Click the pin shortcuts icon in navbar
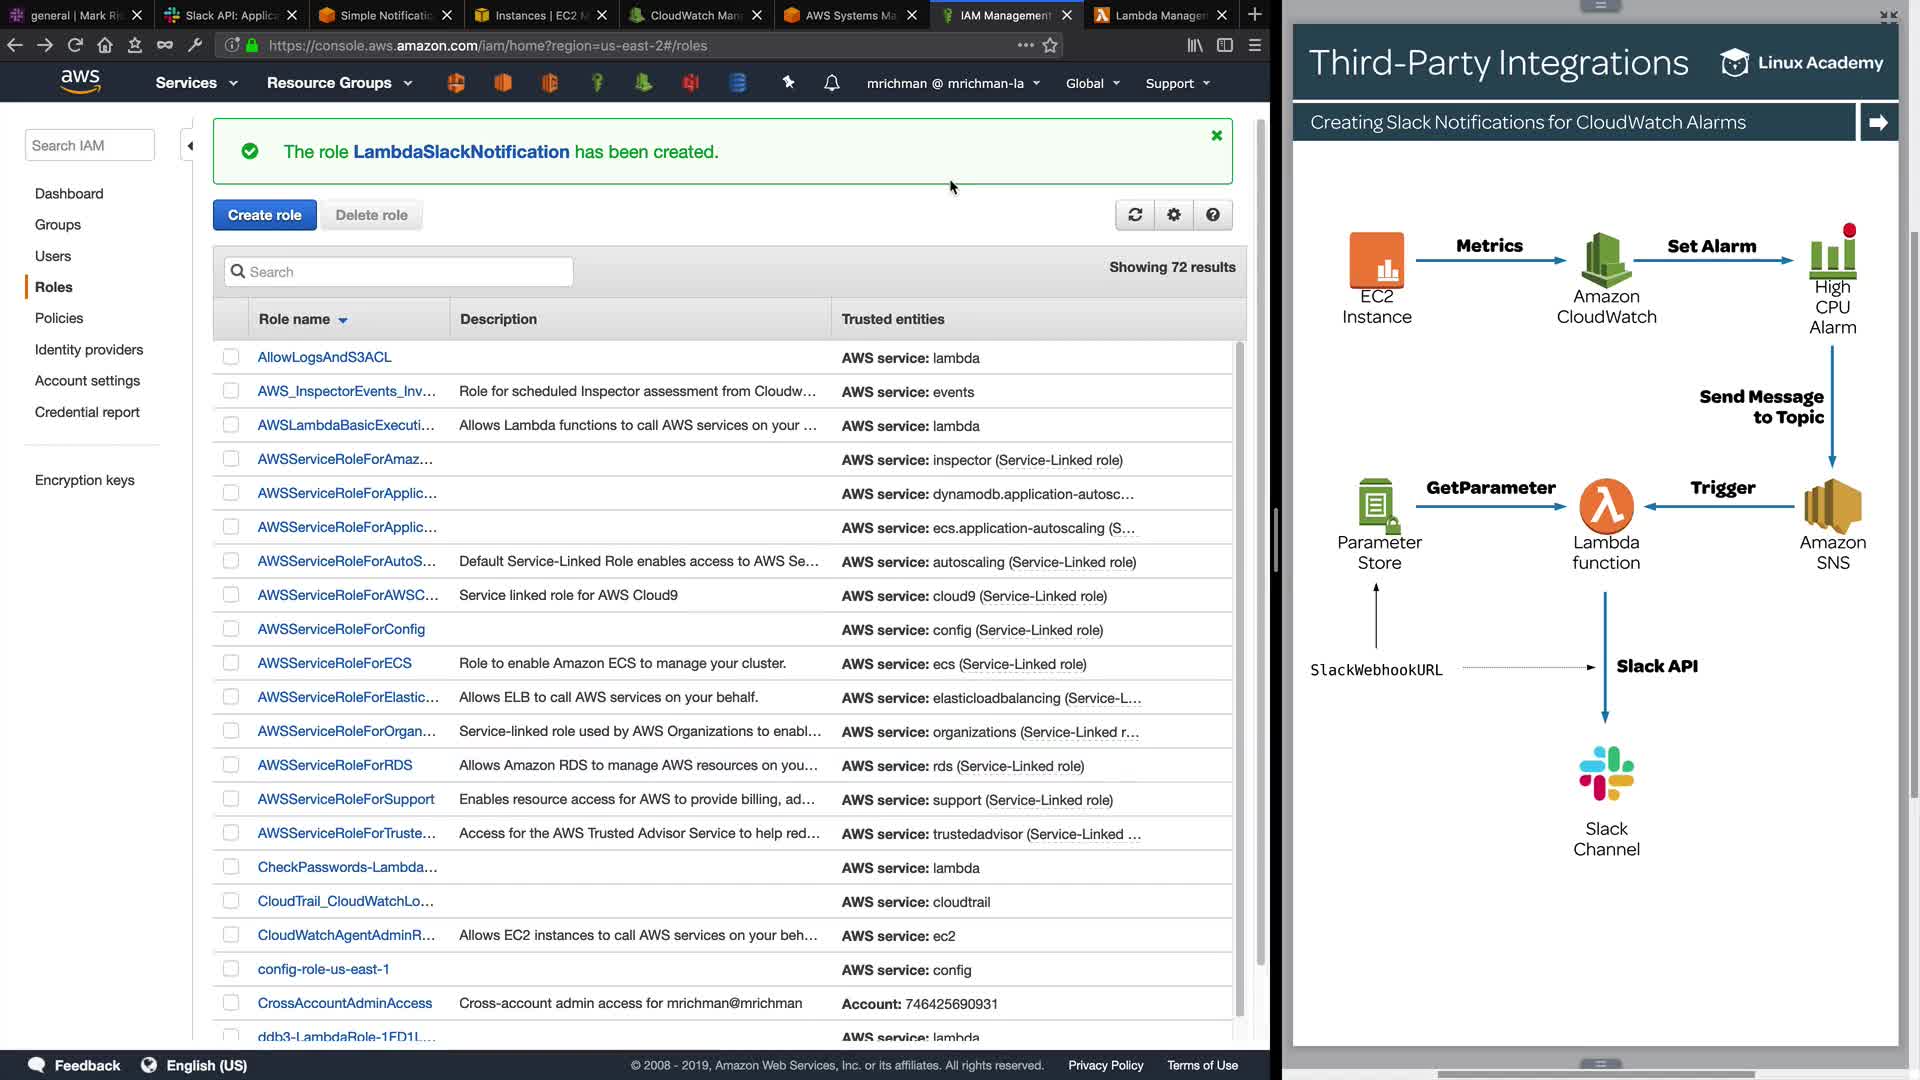1920x1080 pixels. 788,83
